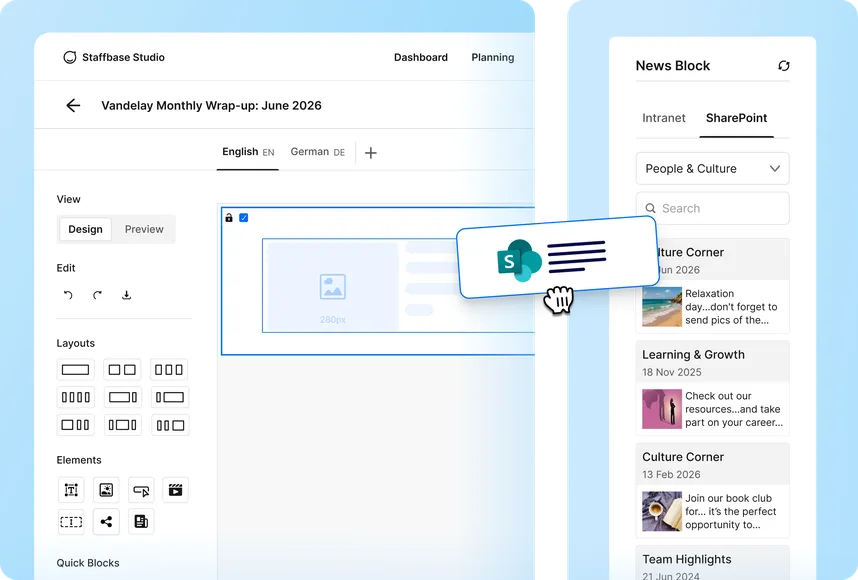Refresh the News Block panel

point(784,66)
